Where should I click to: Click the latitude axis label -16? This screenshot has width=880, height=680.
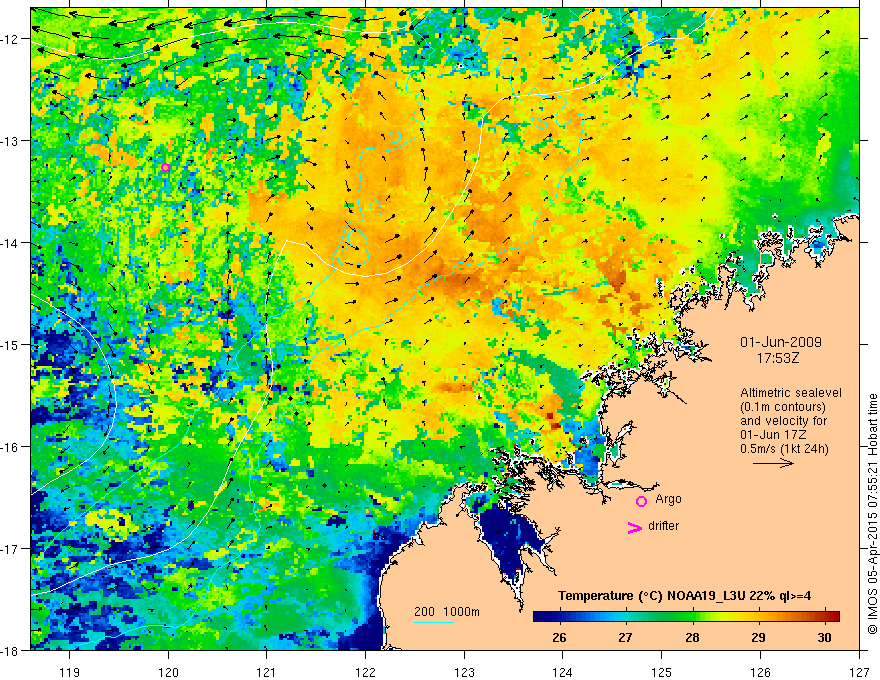pyautogui.click(x=11, y=447)
